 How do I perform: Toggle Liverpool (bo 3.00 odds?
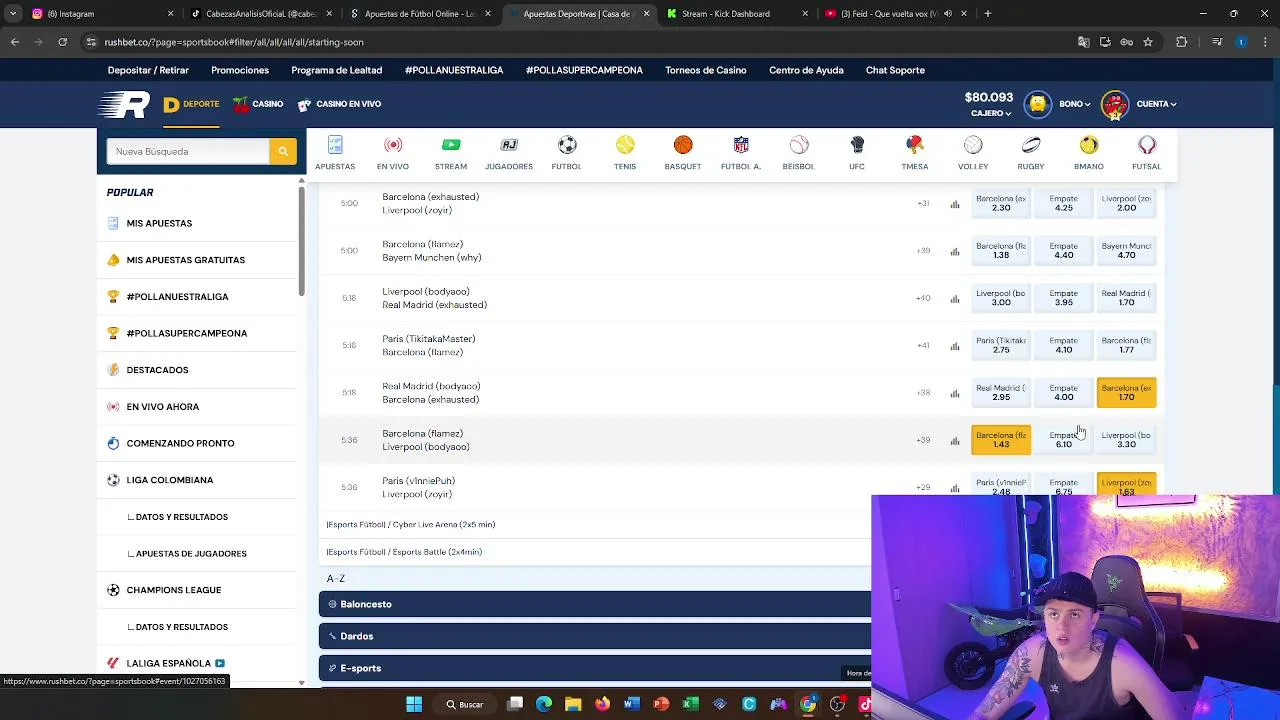(1001, 297)
